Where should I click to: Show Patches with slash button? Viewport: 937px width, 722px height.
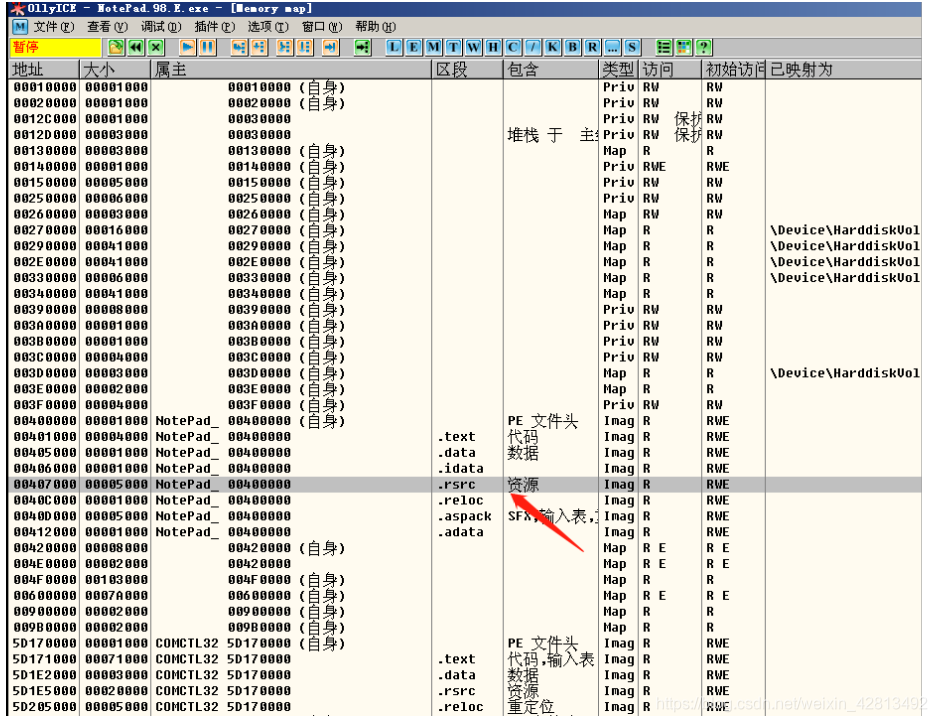coord(533,47)
